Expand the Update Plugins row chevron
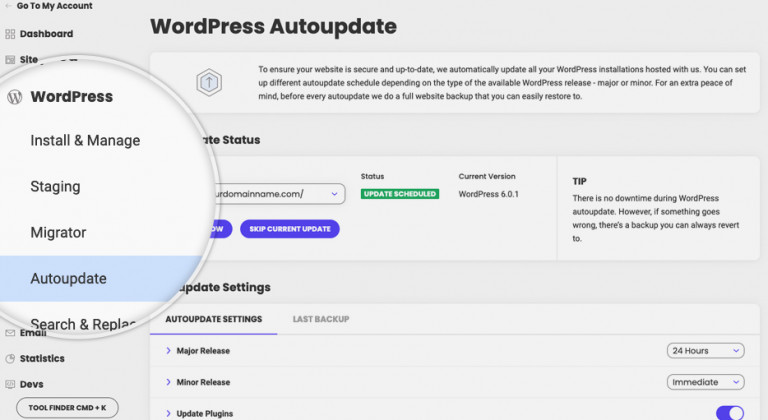The width and height of the screenshot is (768, 420). (x=168, y=413)
